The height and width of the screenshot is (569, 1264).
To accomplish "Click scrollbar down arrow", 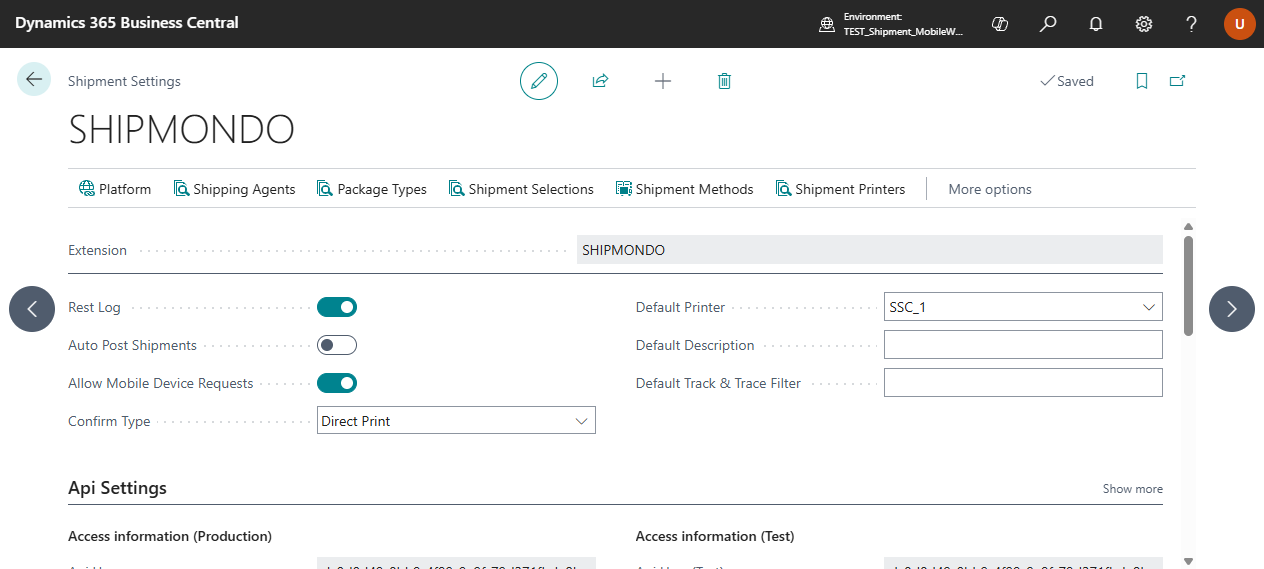I will pos(1188,560).
